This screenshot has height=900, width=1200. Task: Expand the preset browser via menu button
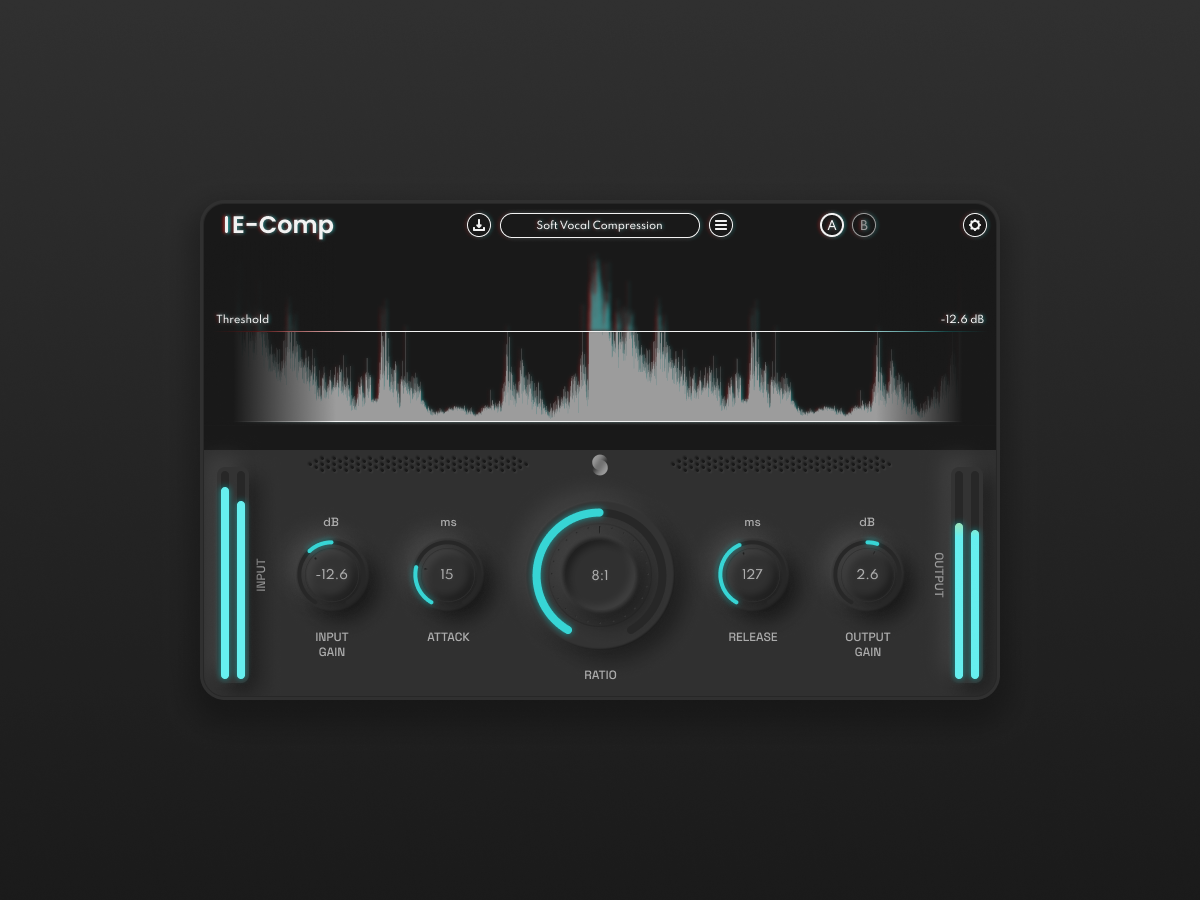click(x=721, y=225)
